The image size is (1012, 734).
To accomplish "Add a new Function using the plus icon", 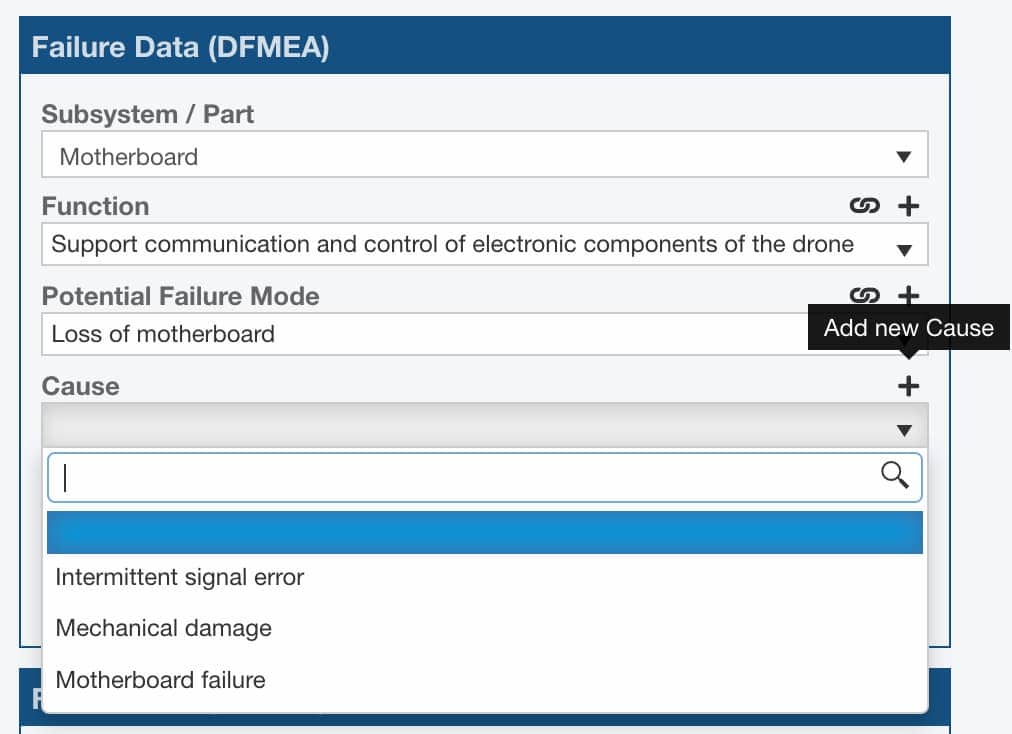I will click(907, 206).
